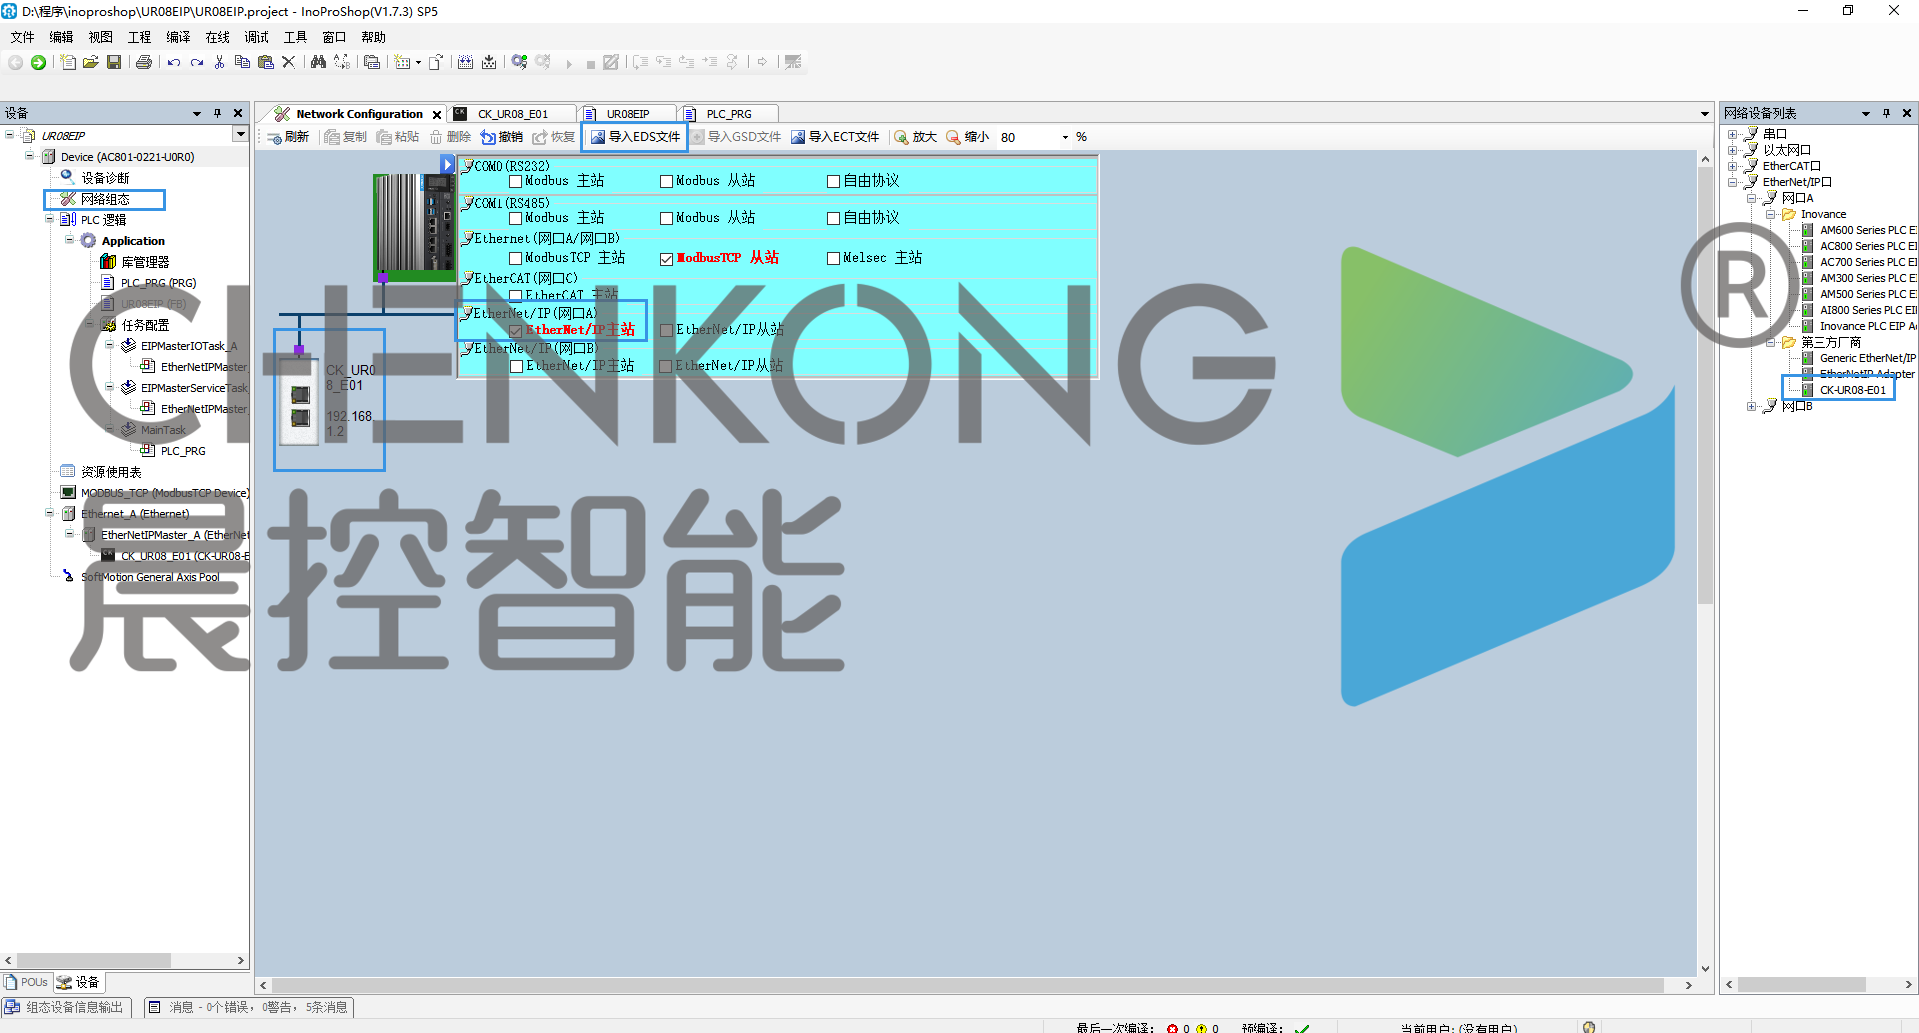Check EtherNet/IP master for port B (网口B)
The height and width of the screenshot is (1033, 1919).
[x=516, y=366]
